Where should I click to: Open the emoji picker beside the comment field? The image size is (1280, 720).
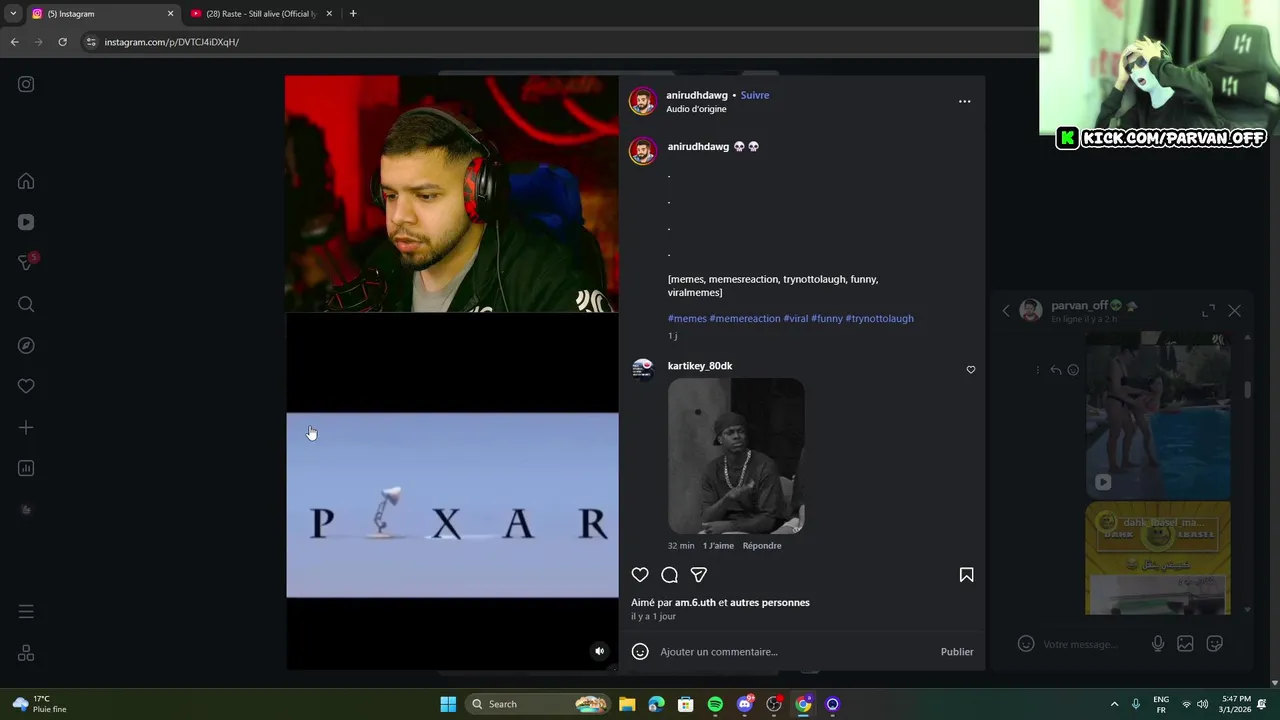[640, 652]
